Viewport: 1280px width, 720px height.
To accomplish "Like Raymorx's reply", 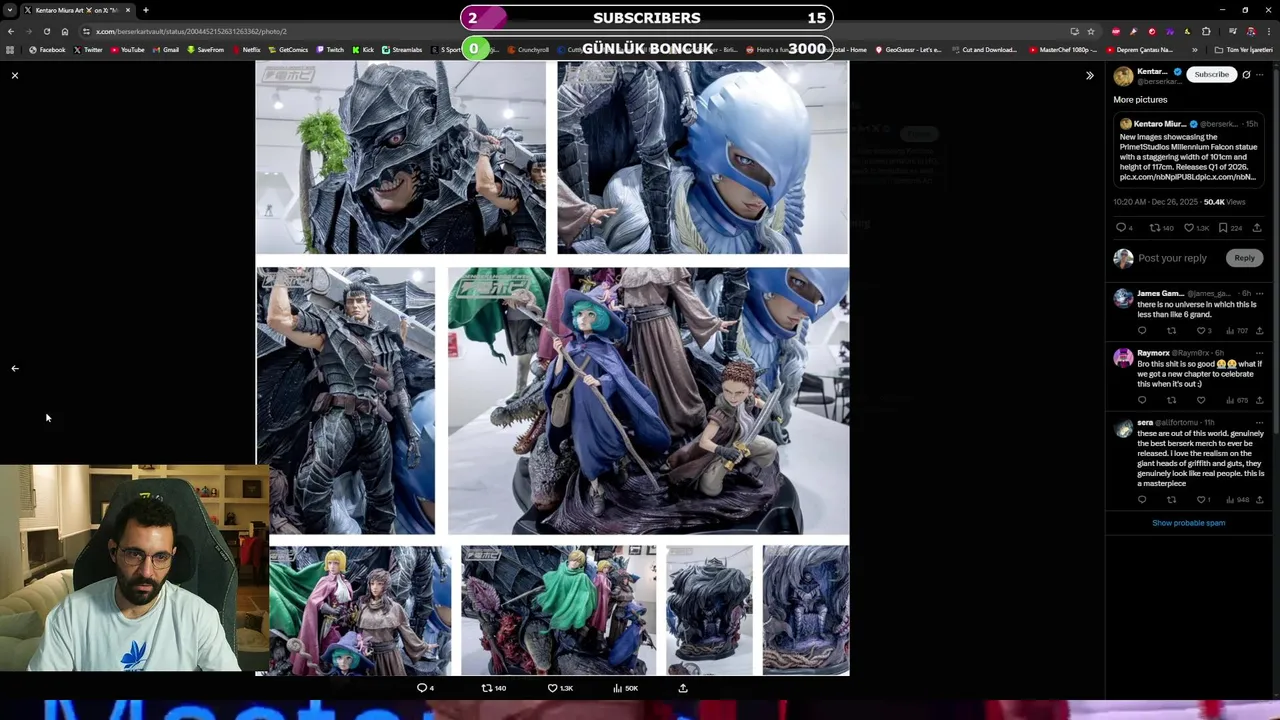I will tap(1201, 400).
